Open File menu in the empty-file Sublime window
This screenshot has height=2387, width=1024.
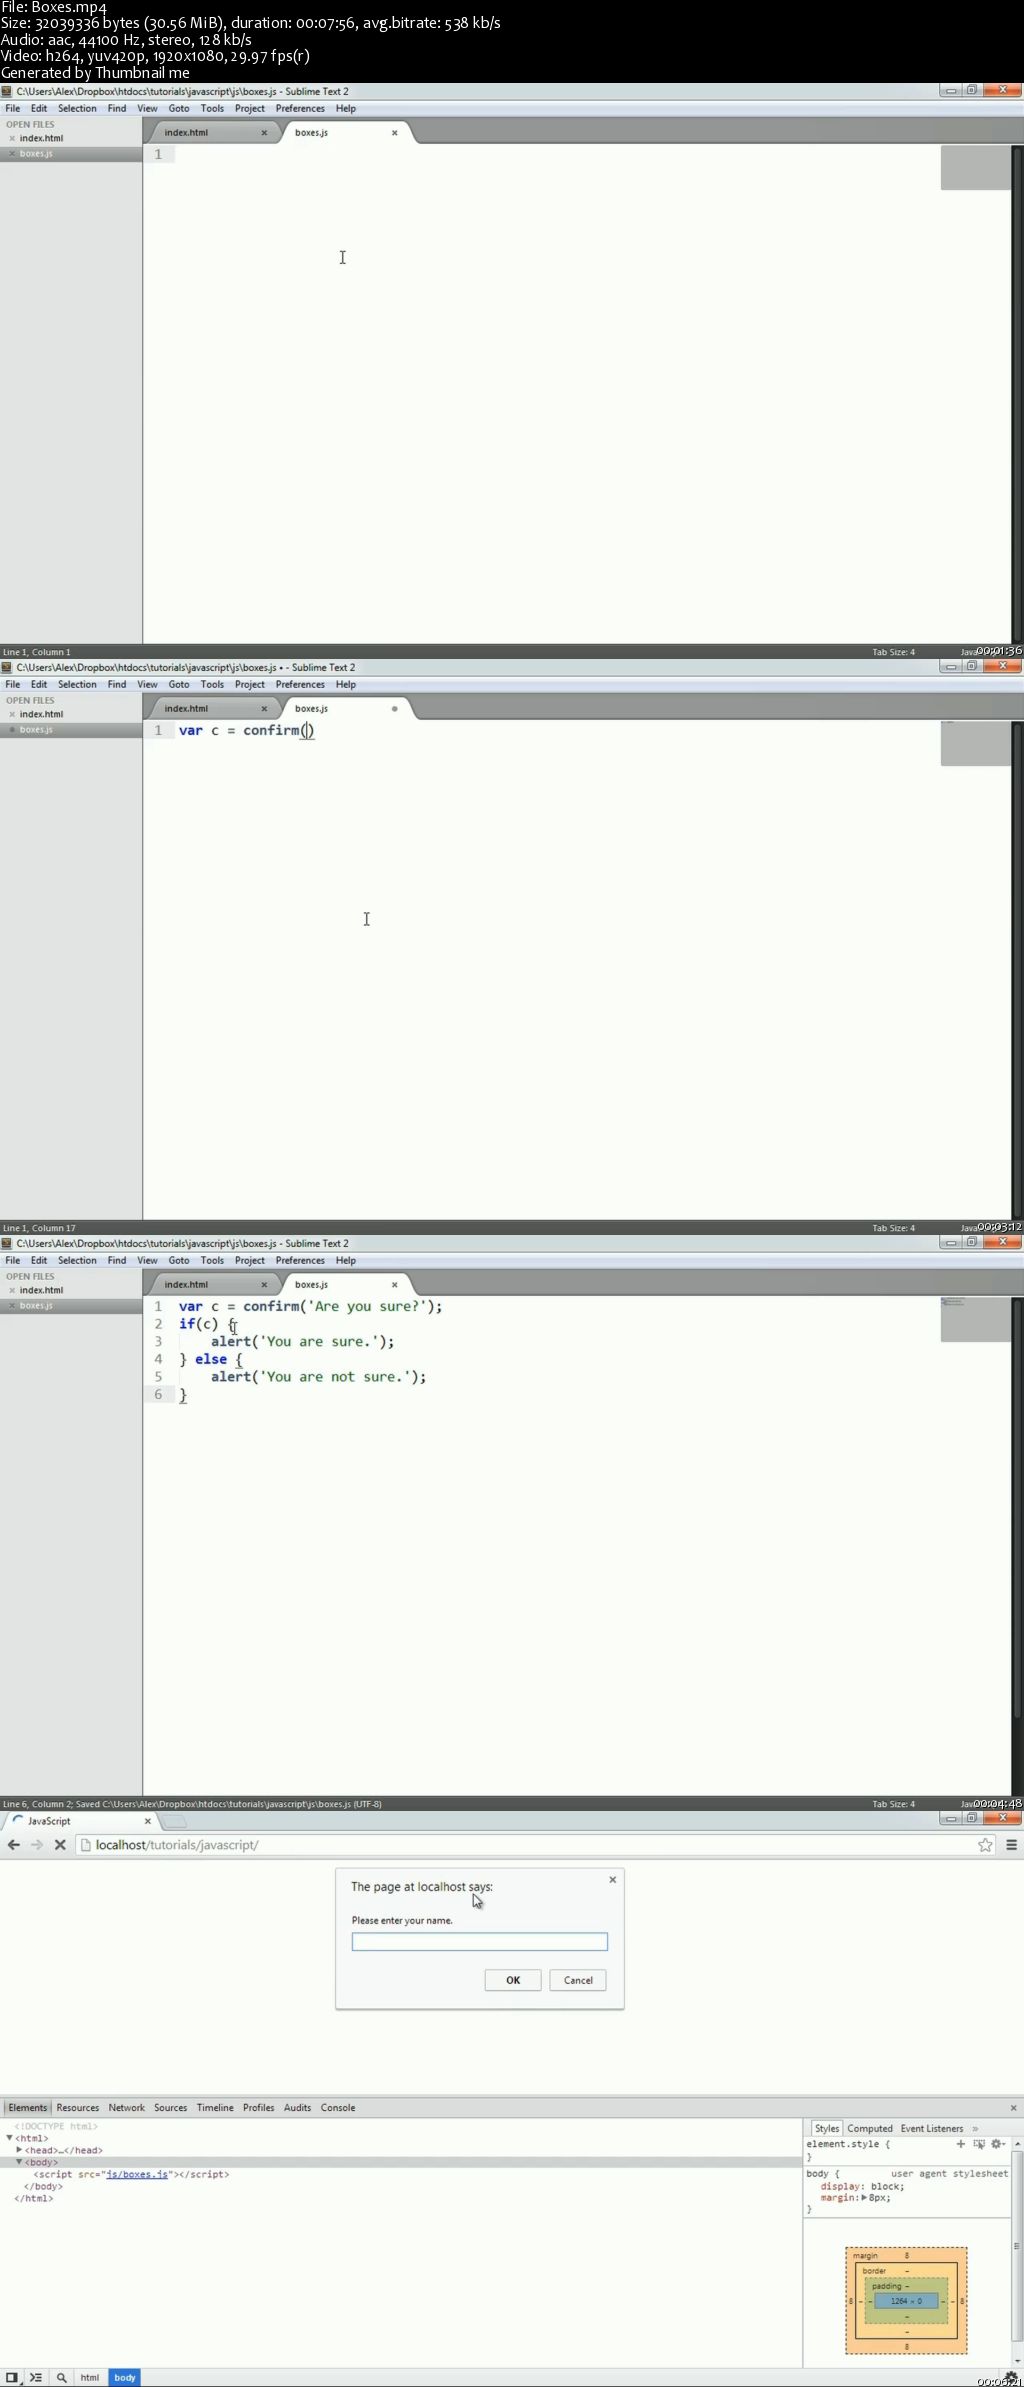pos(13,108)
